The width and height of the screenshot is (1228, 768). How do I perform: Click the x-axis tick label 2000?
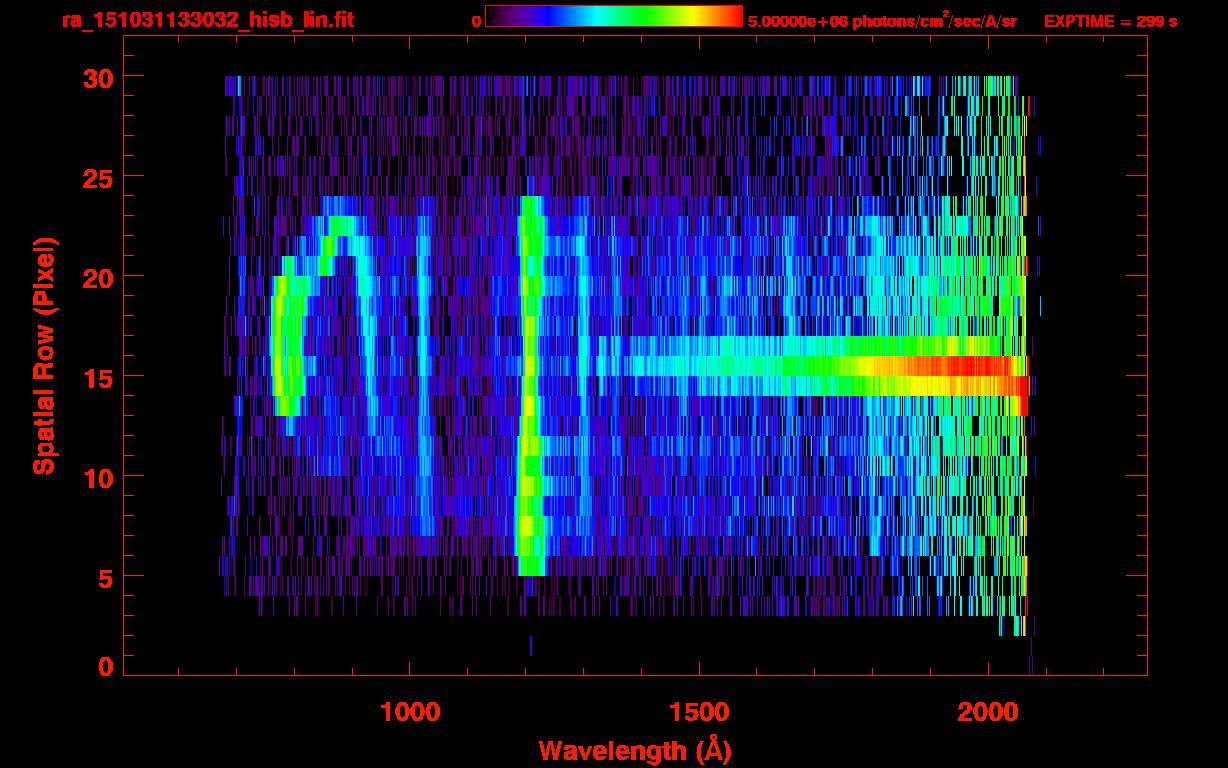[x=987, y=712]
